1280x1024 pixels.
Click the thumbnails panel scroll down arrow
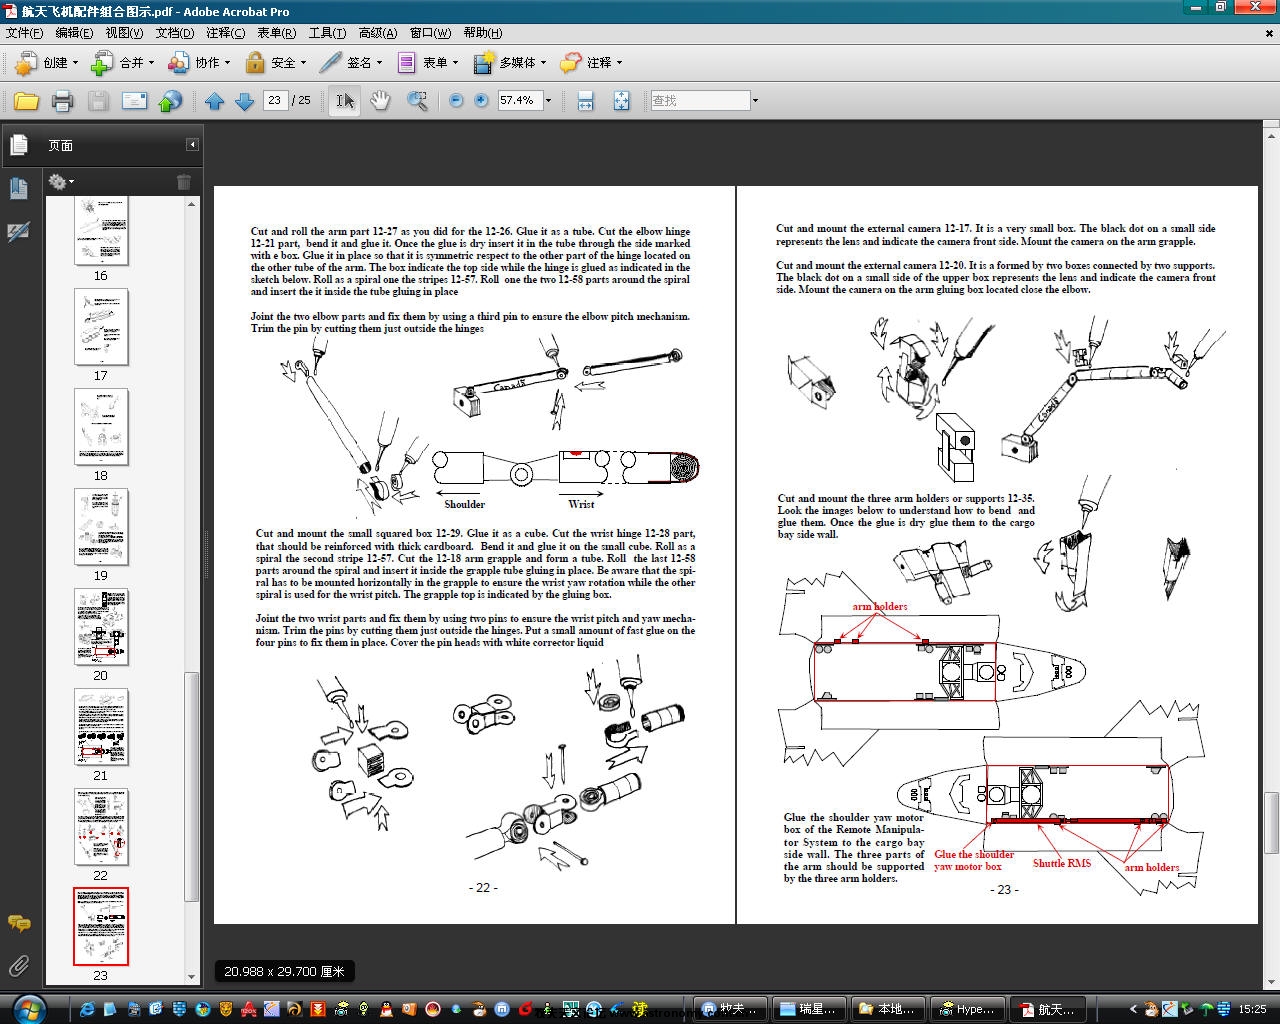[x=192, y=977]
